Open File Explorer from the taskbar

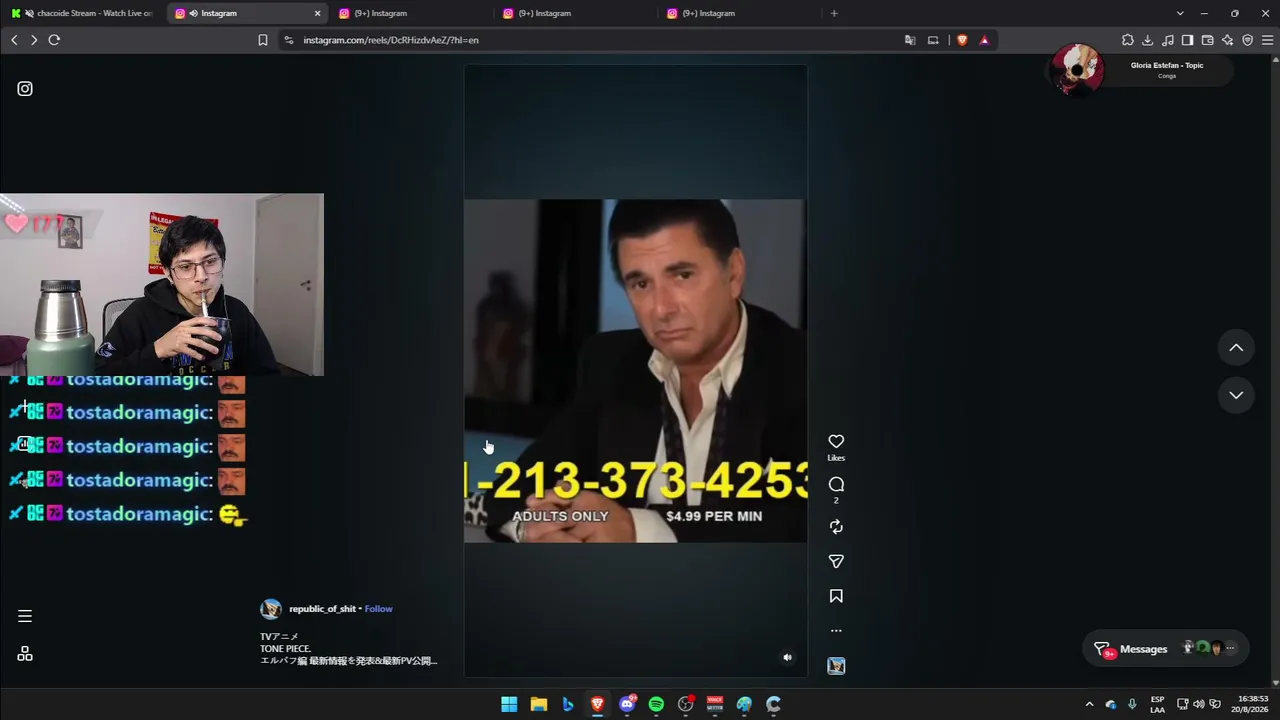tap(539, 704)
